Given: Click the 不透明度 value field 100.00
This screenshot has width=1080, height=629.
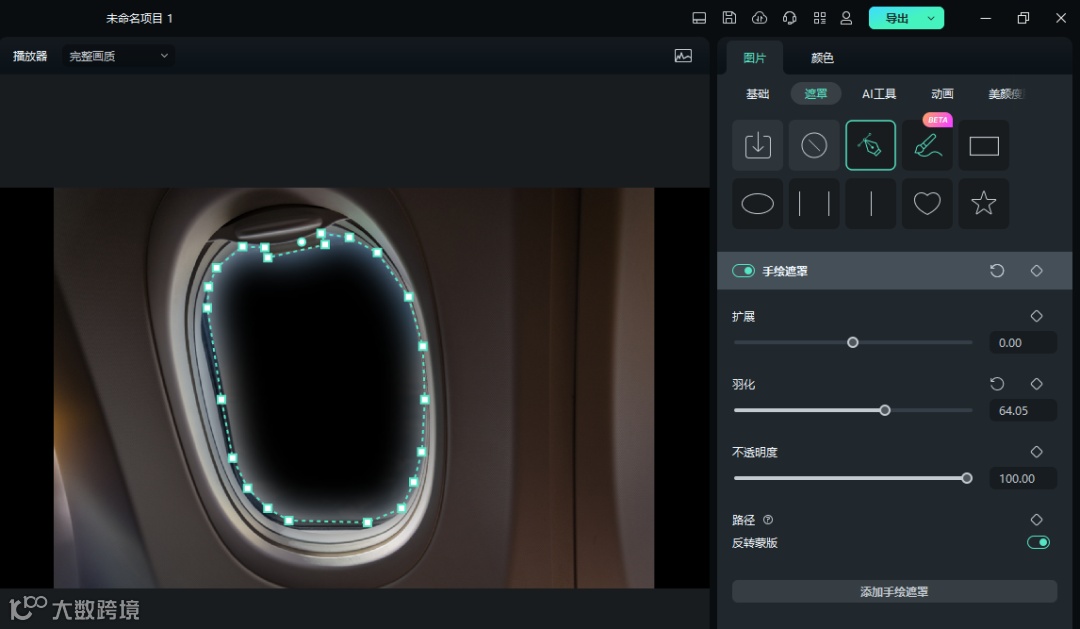Looking at the screenshot, I should click(x=1023, y=478).
